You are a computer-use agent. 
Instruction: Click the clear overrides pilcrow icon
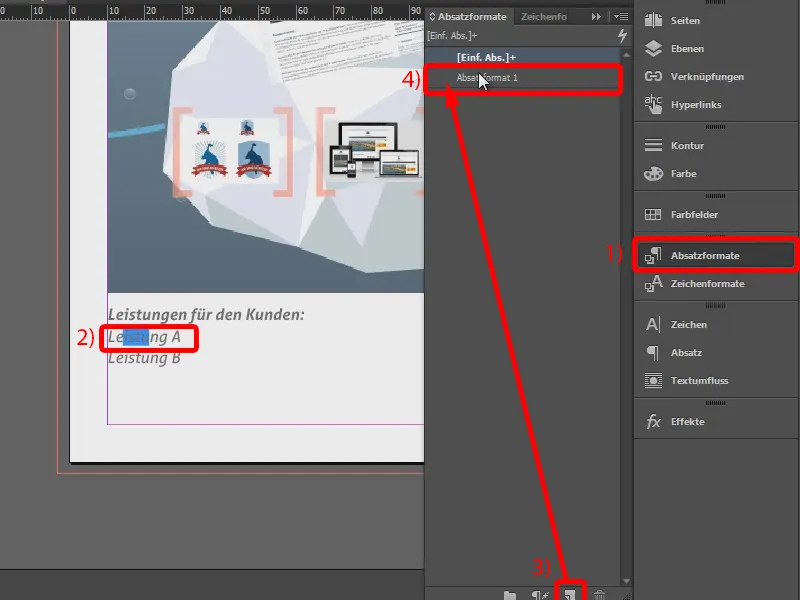click(540, 595)
